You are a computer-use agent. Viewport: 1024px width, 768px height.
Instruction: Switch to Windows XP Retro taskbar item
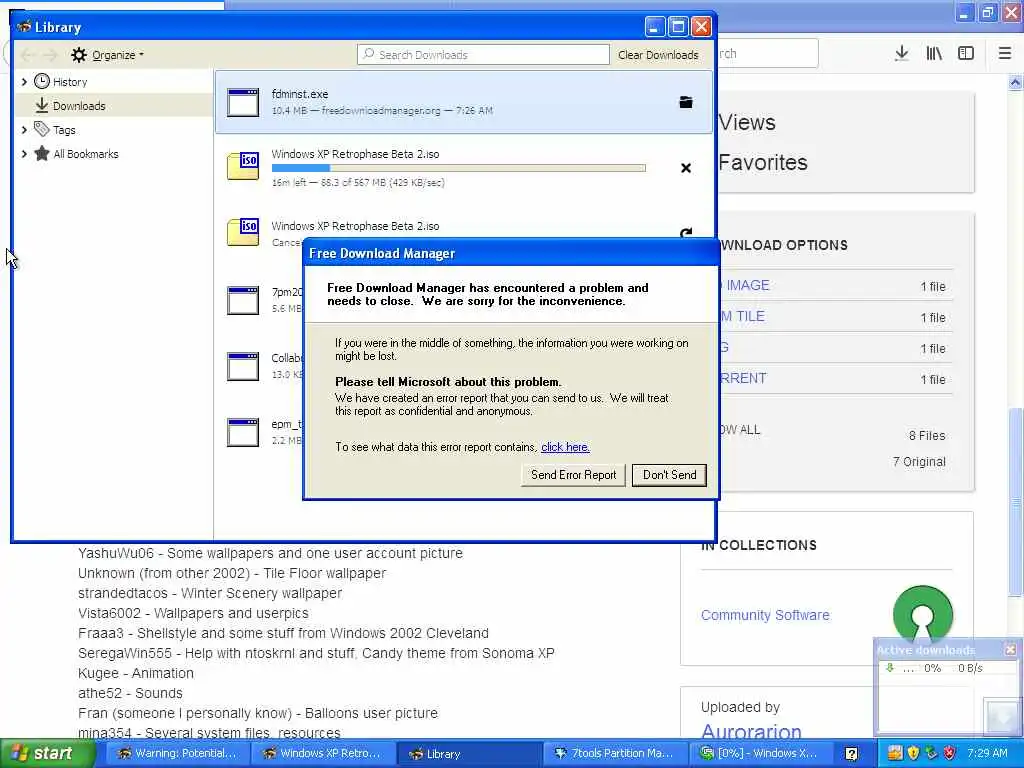click(322, 754)
